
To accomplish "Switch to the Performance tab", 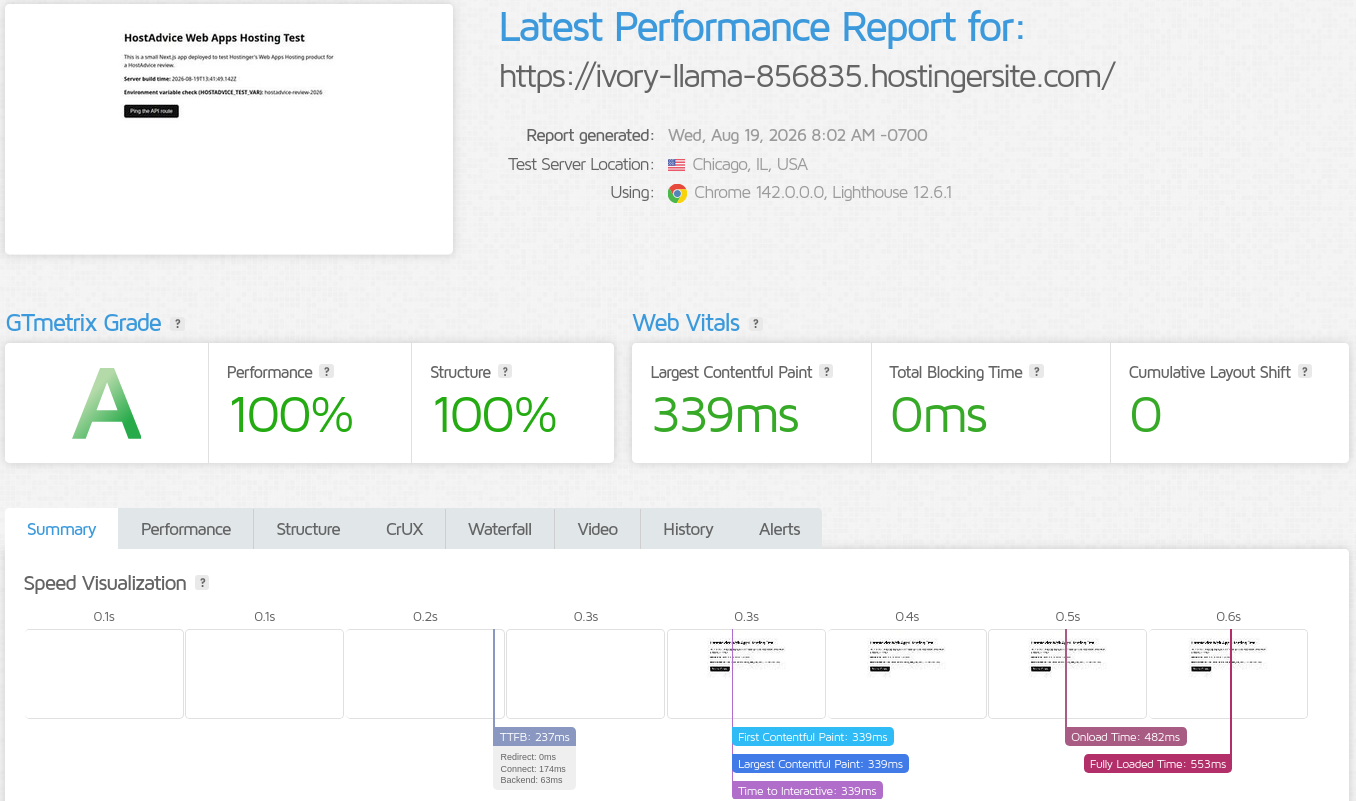I will (x=186, y=529).
